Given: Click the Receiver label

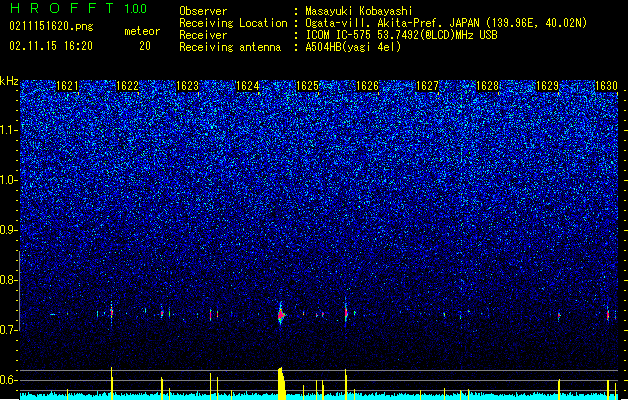Looking at the screenshot, I should pyautogui.click(x=203, y=35).
